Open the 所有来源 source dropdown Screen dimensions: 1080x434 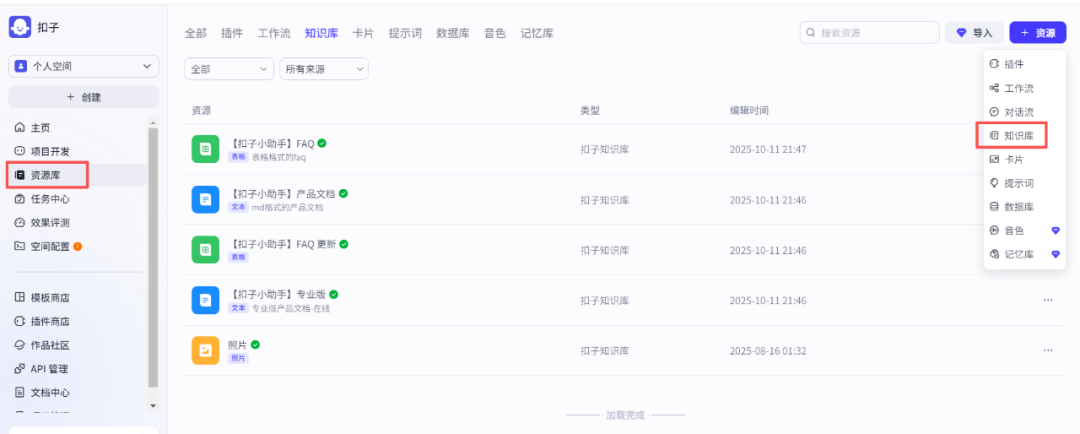click(324, 69)
